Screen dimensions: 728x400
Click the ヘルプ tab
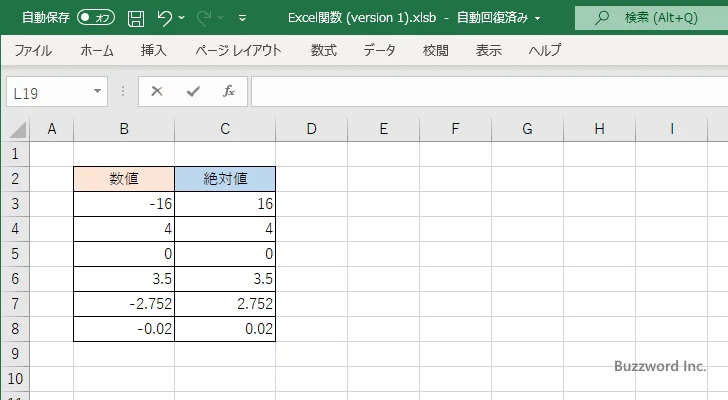[545, 50]
